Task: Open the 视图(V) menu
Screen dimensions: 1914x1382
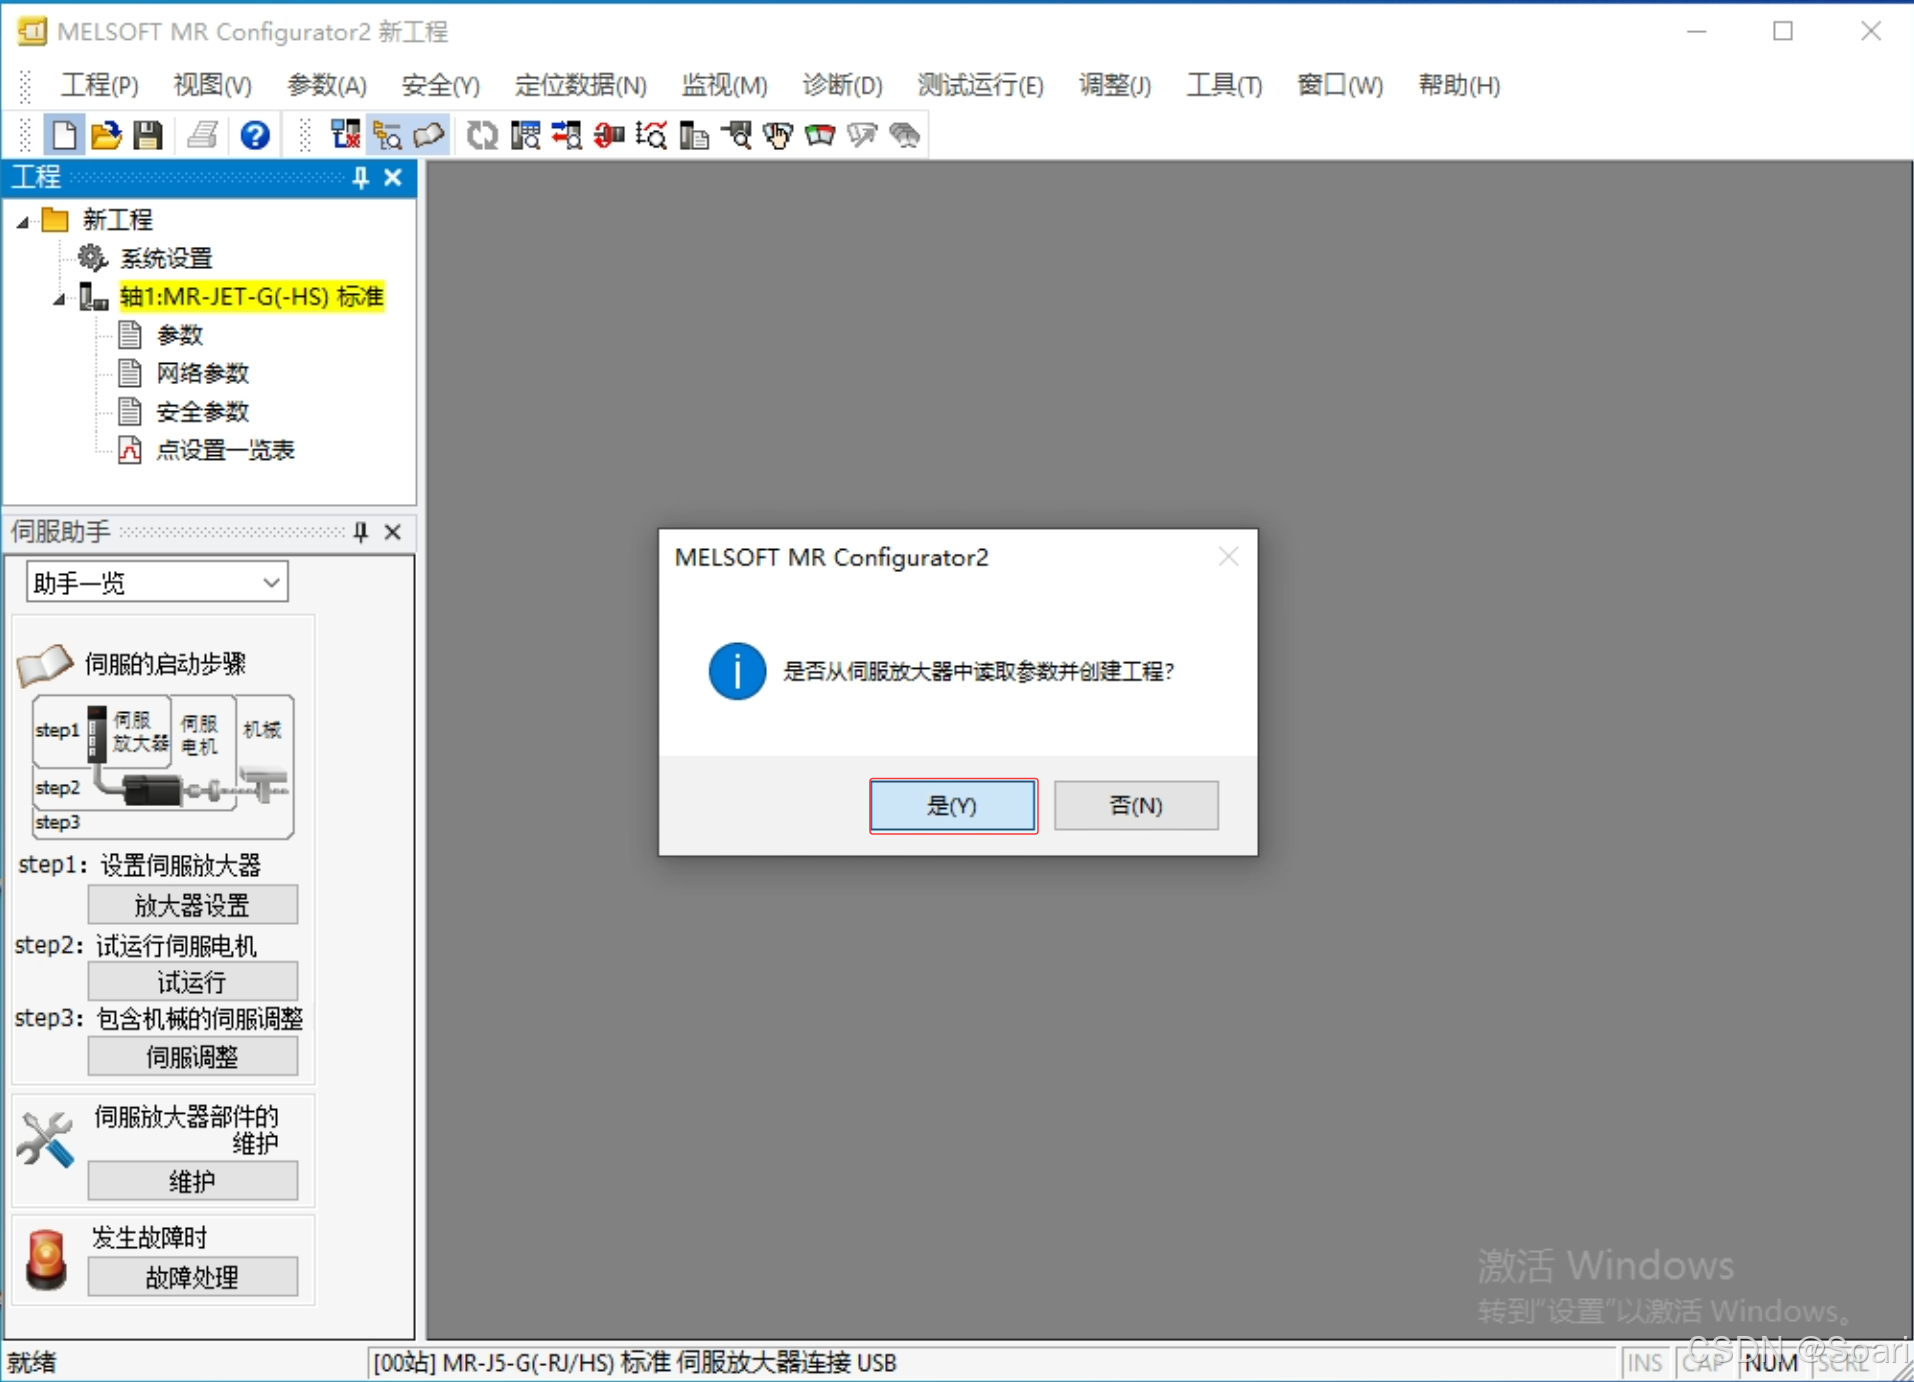Action: (212, 86)
